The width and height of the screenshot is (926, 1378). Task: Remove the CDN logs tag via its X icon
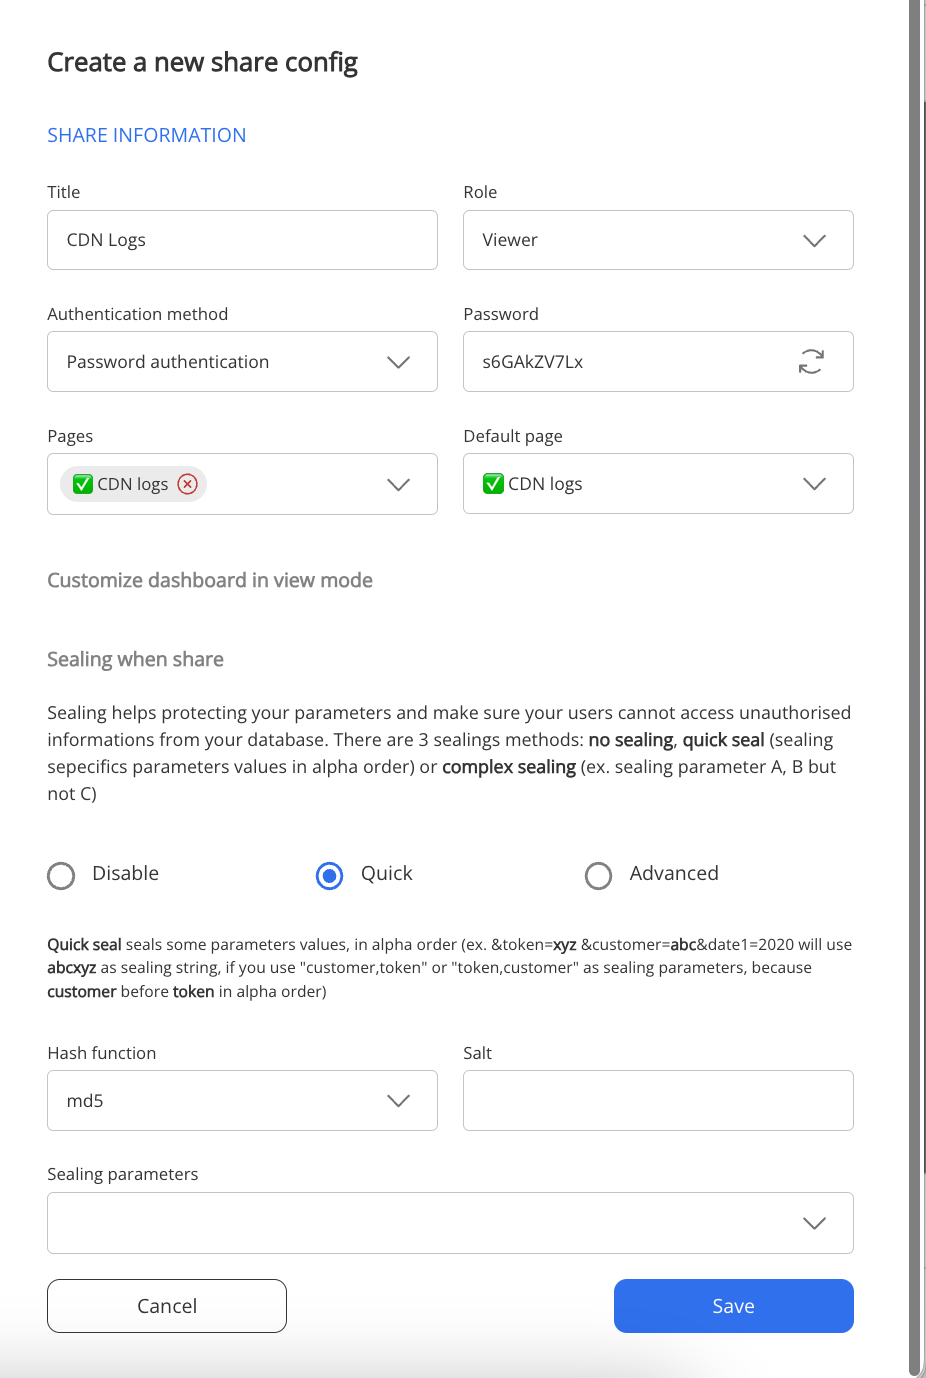click(x=187, y=484)
